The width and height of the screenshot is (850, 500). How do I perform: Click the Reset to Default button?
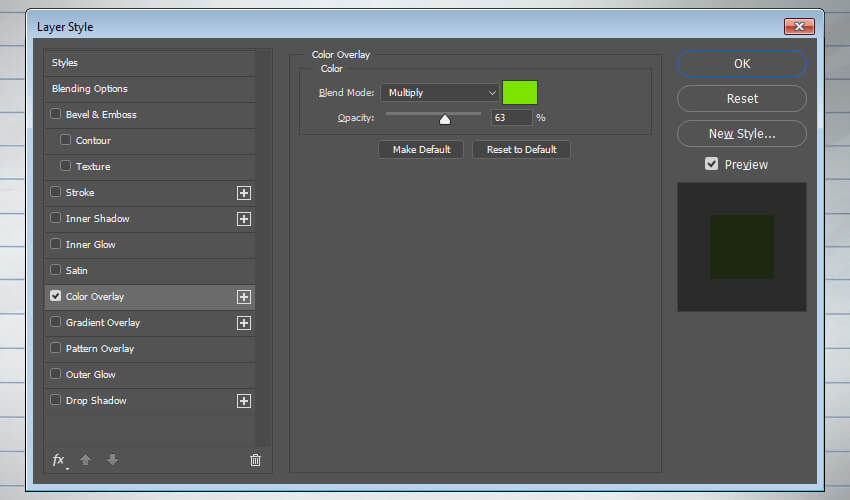pos(521,150)
